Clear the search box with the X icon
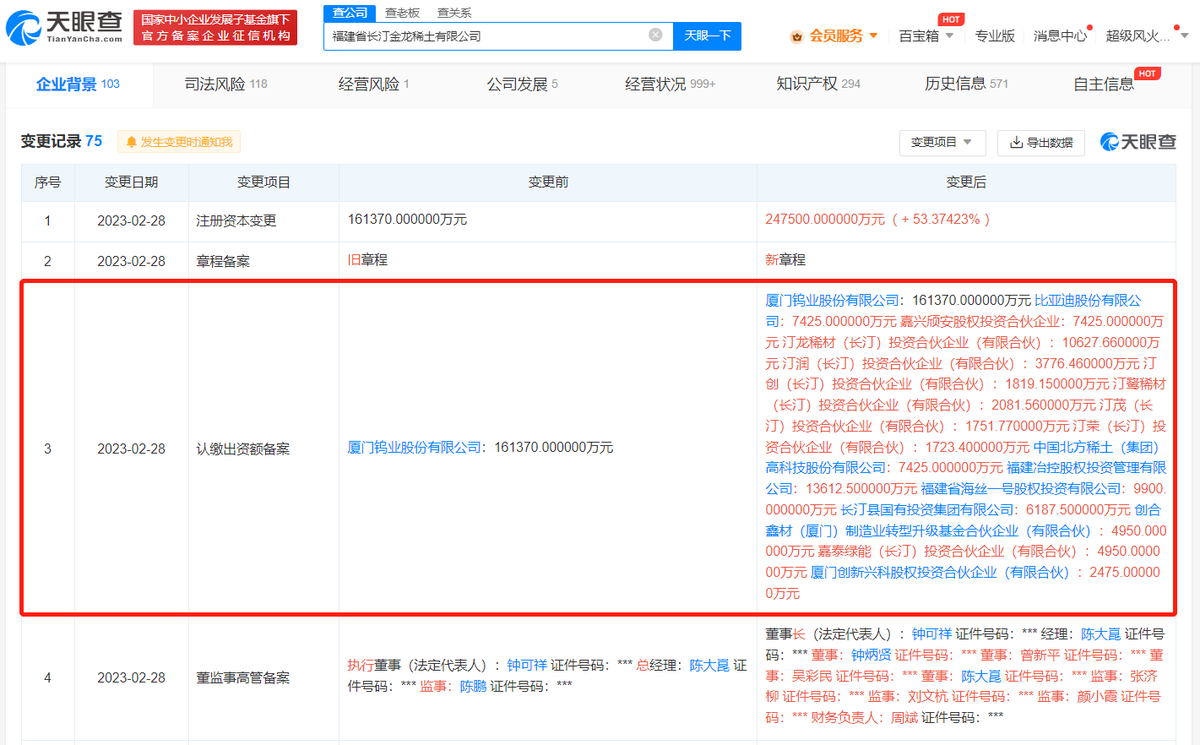Viewport: 1200px width, 745px height. [x=655, y=35]
